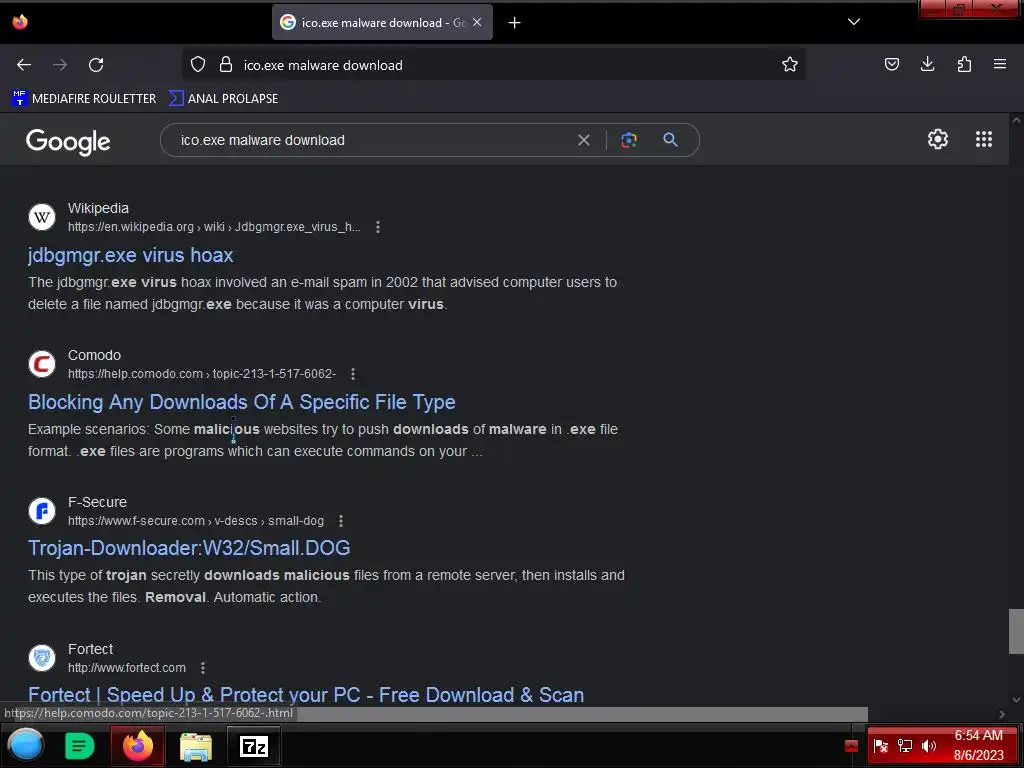
Task: Open the Start menu orb
Action: (x=25, y=745)
